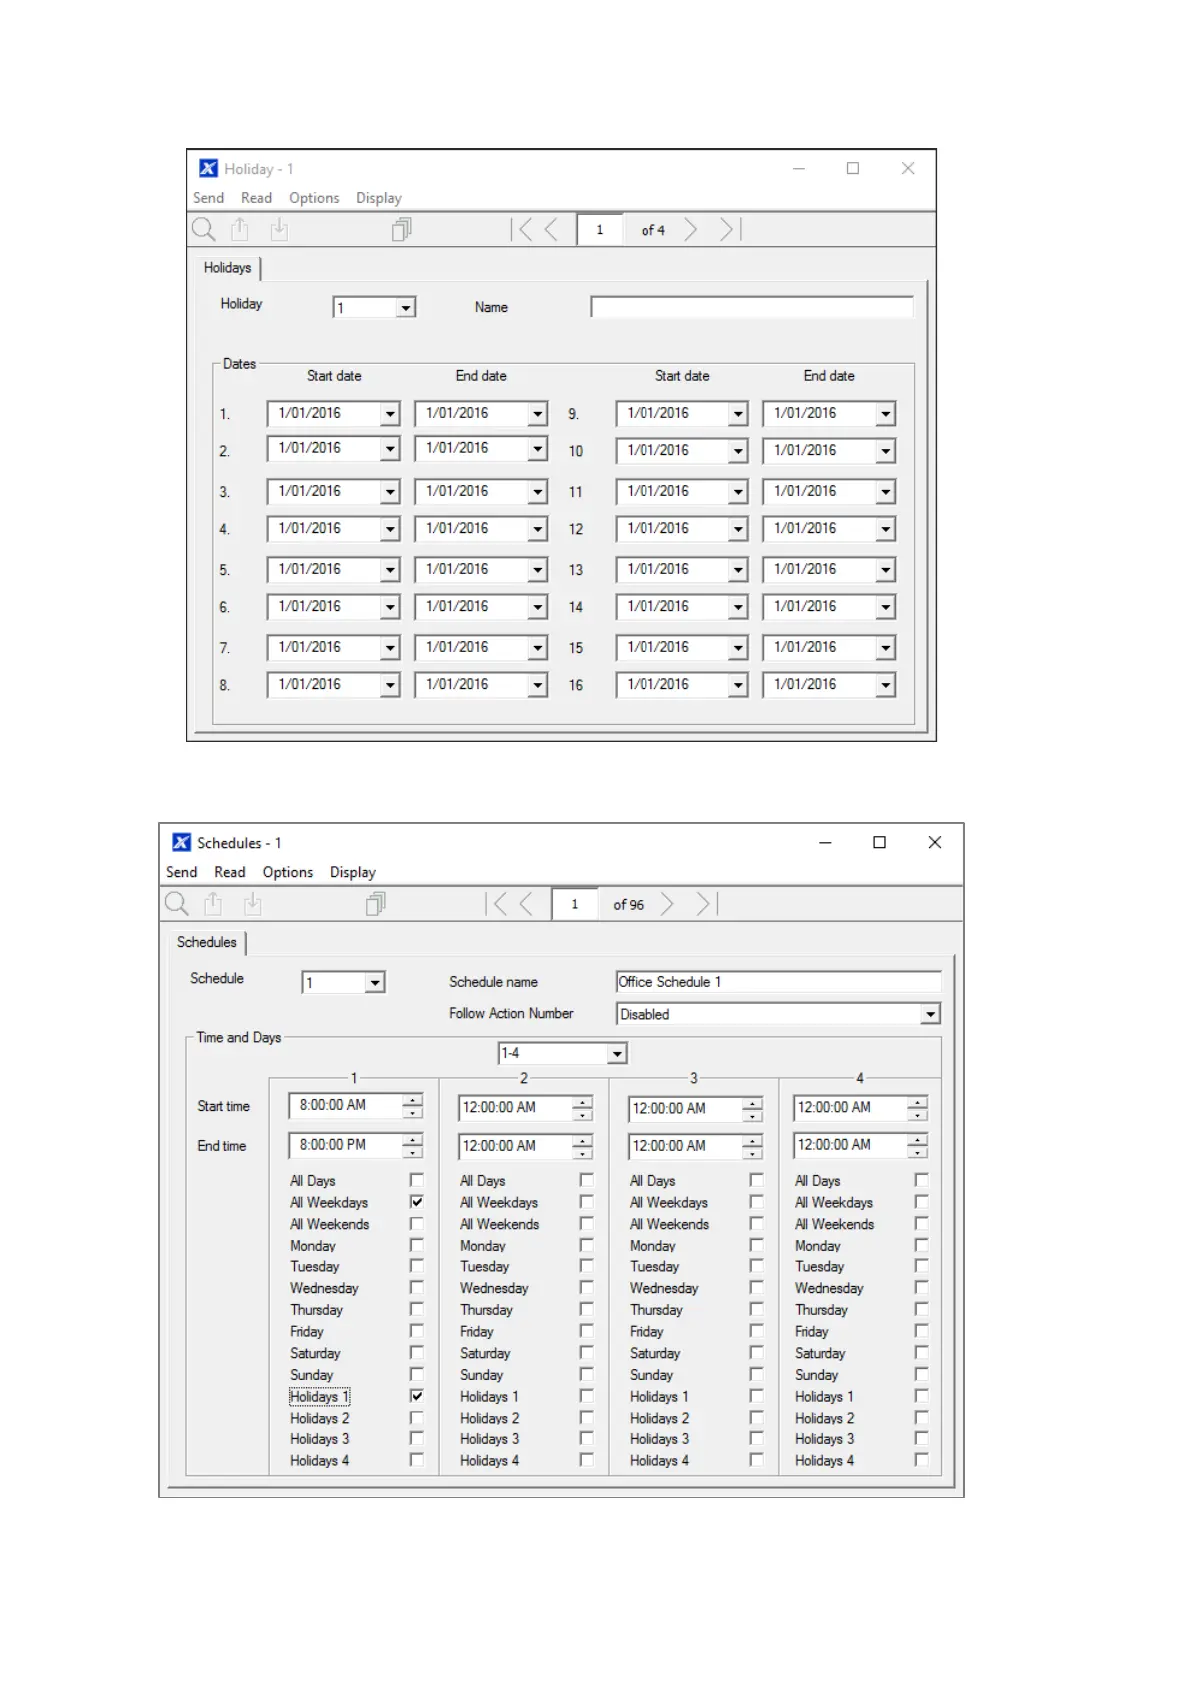The height and width of the screenshot is (1683, 1191).
Task: Click the send upload icon in Holiday toolbar
Action: pos(240,230)
